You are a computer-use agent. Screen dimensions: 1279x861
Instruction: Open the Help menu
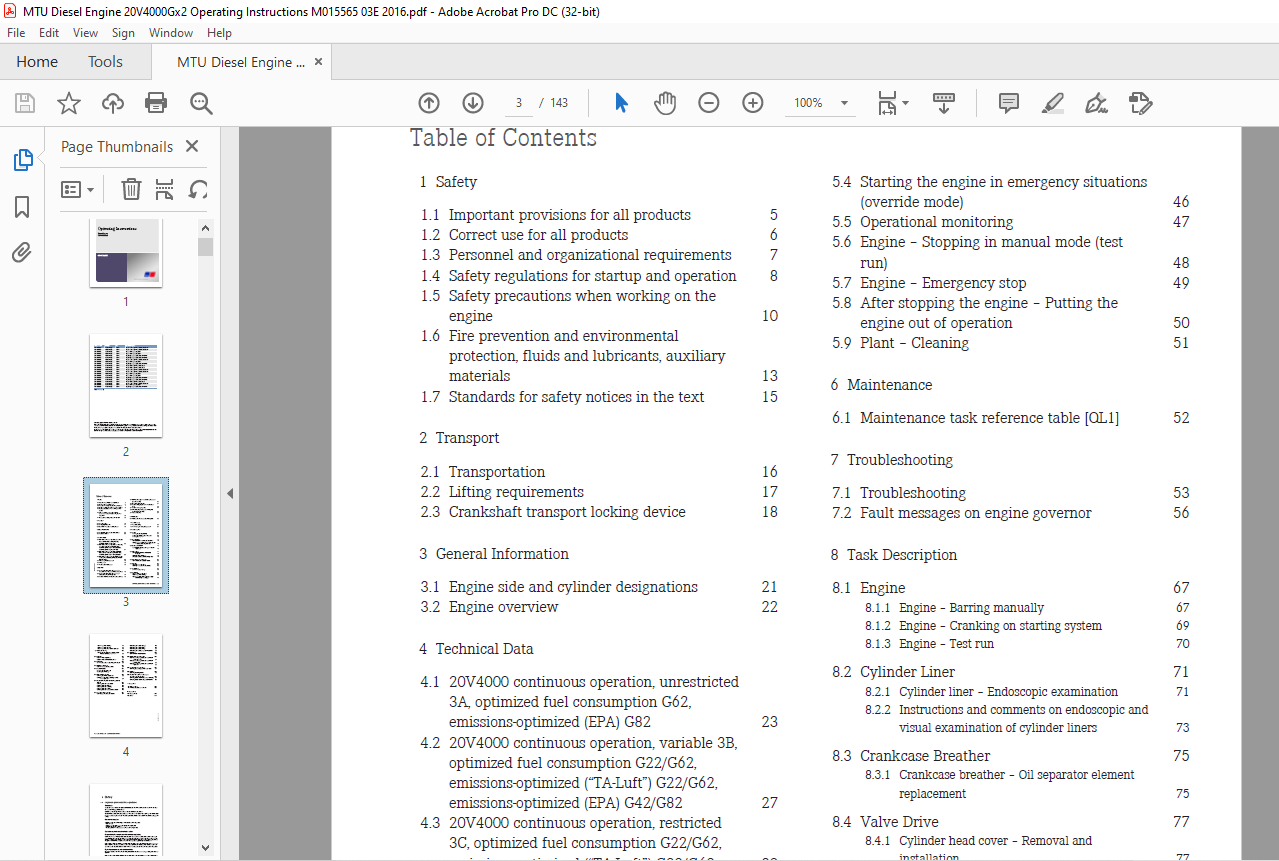click(219, 33)
